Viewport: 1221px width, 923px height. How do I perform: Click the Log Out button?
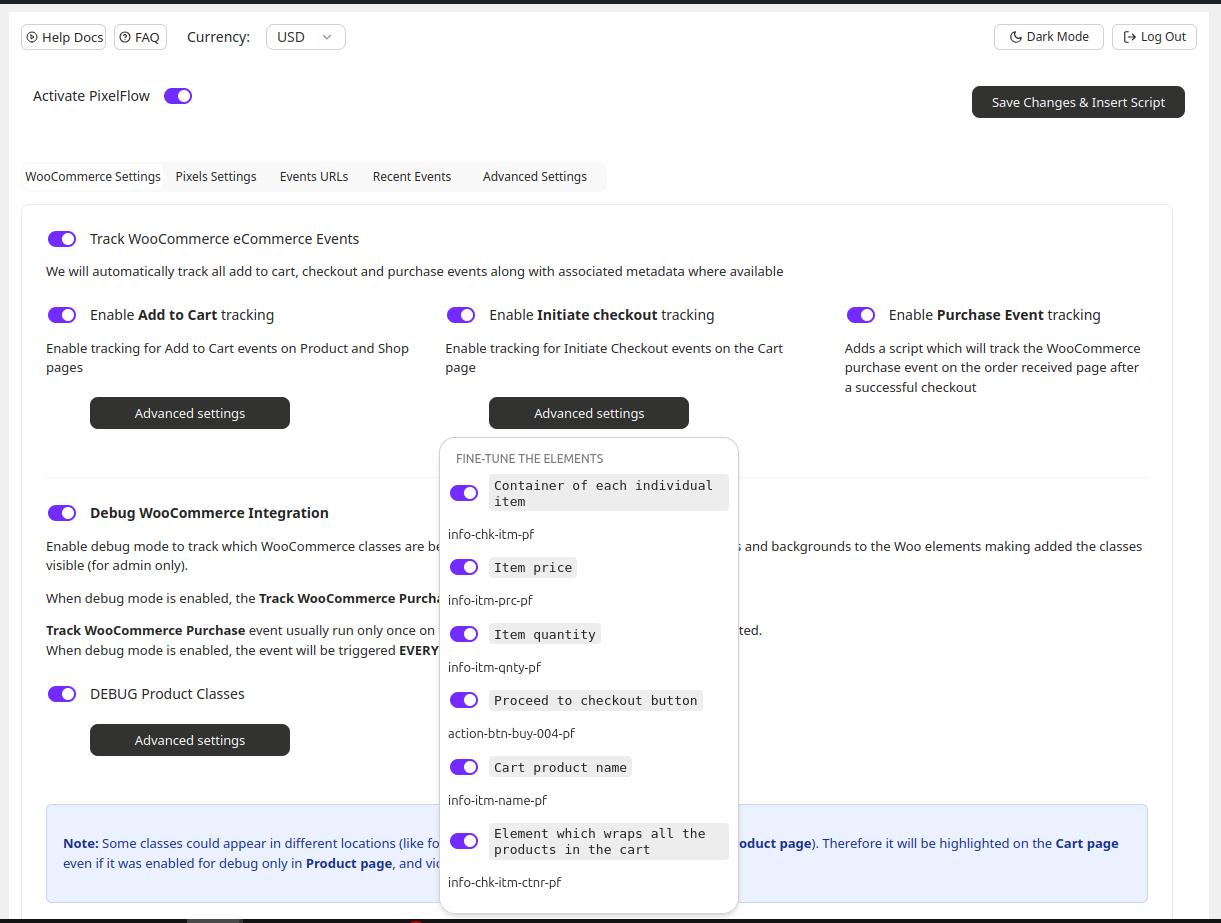[1154, 37]
